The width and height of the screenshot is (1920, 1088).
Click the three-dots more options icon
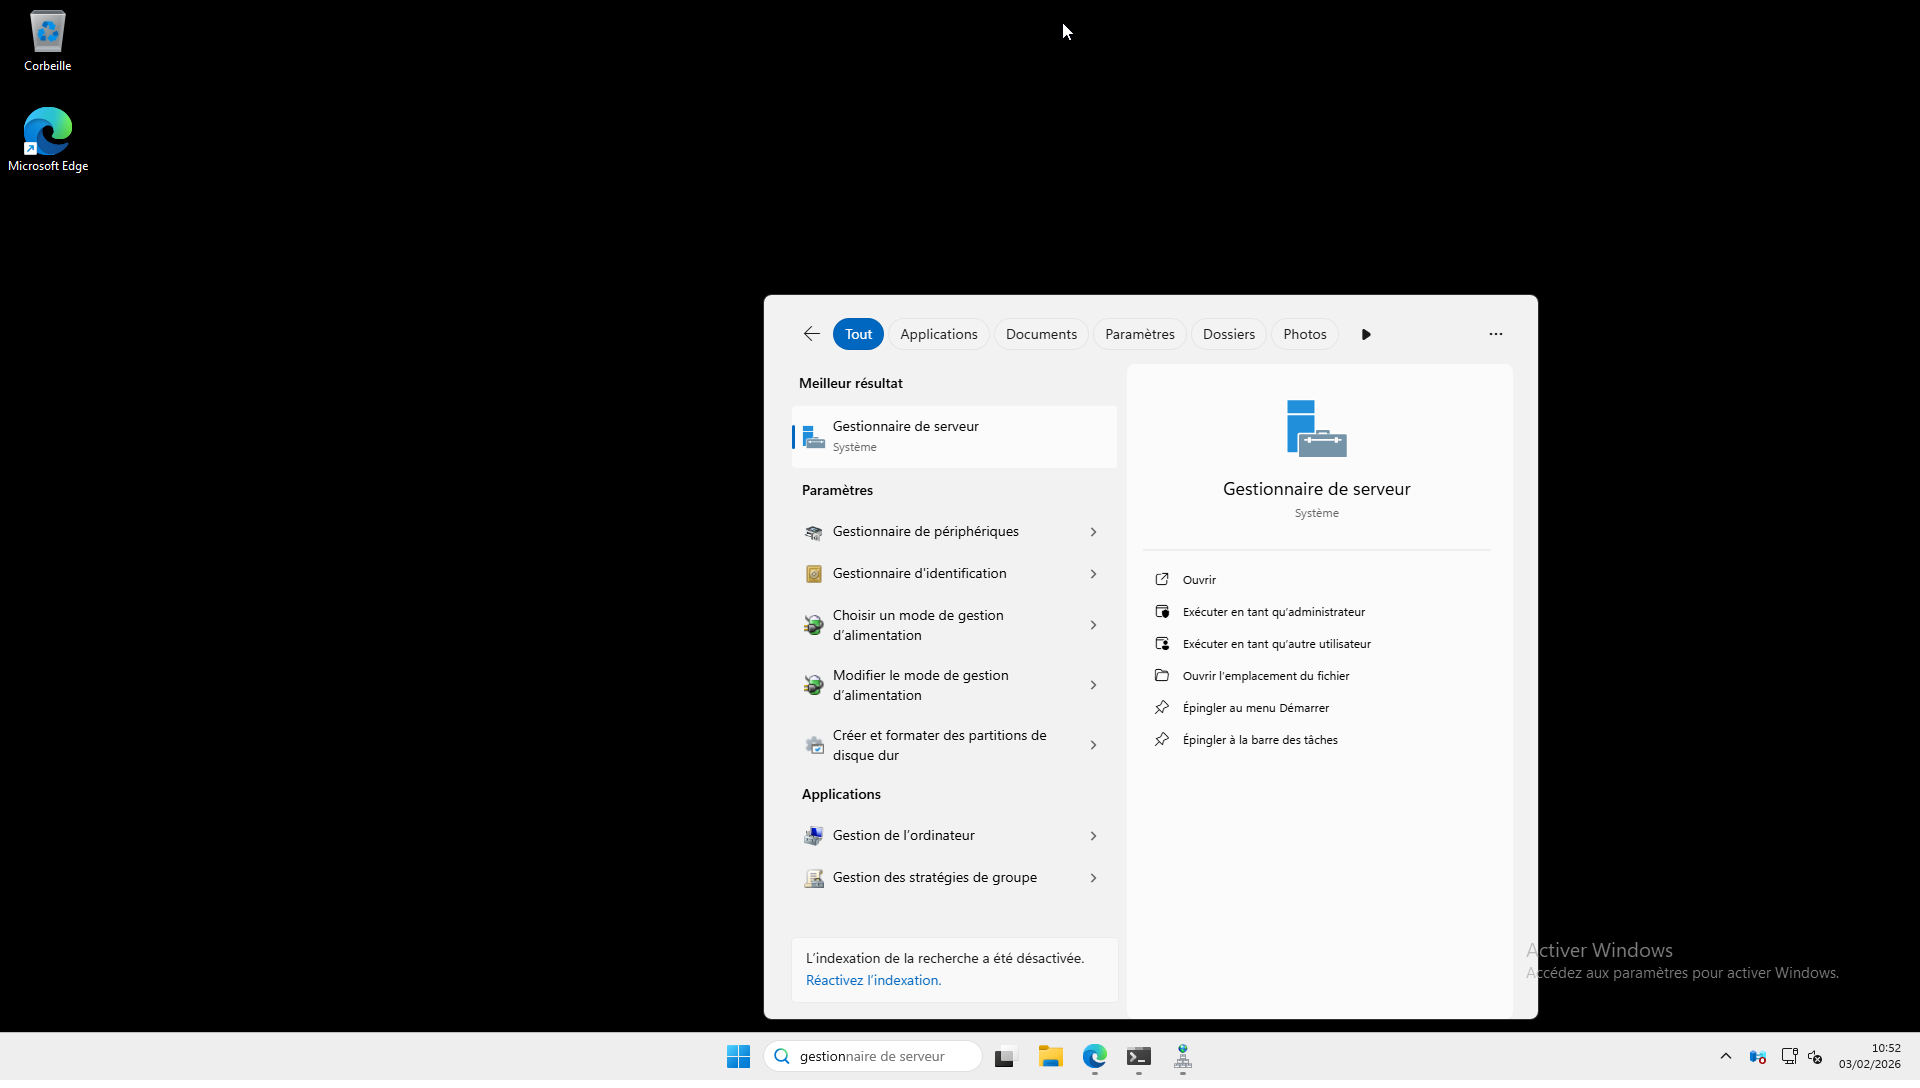click(x=1496, y=334)
